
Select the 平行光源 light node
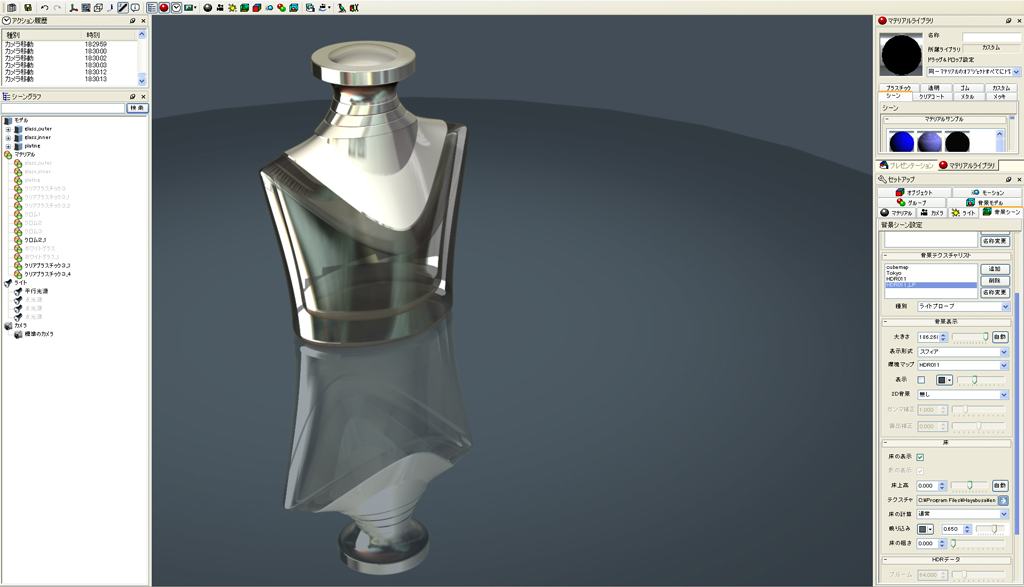37,291
